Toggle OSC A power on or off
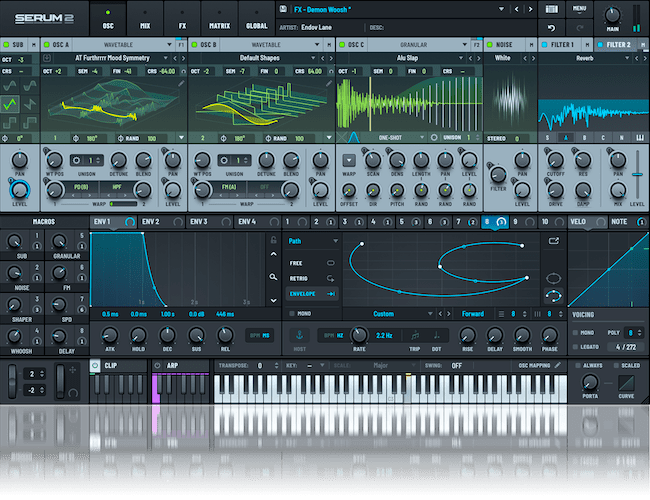The height and width of the screenshot is (500, 650). (47, 44)
